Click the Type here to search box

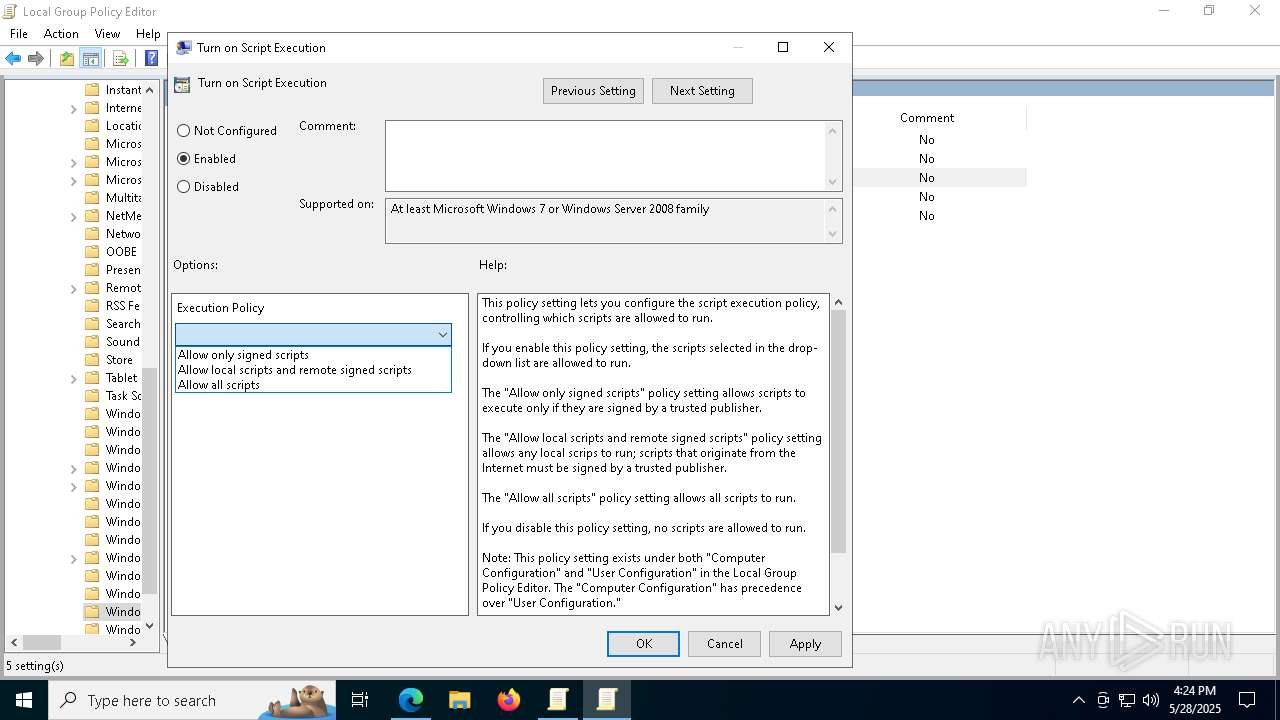192,700
